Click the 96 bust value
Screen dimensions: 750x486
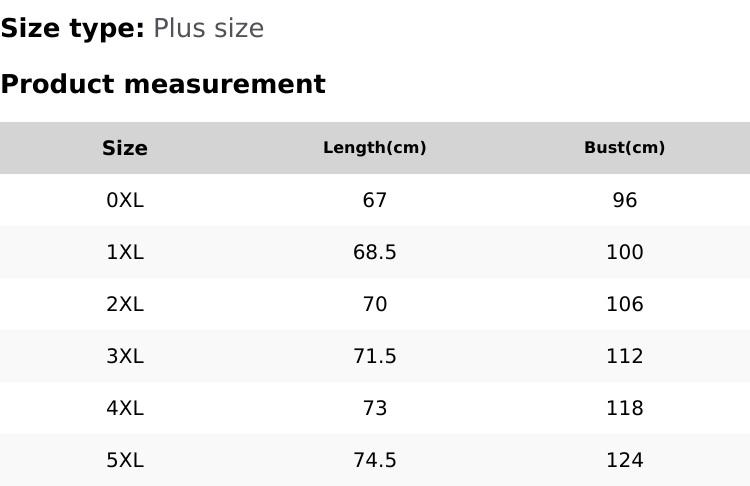point(625,200)
